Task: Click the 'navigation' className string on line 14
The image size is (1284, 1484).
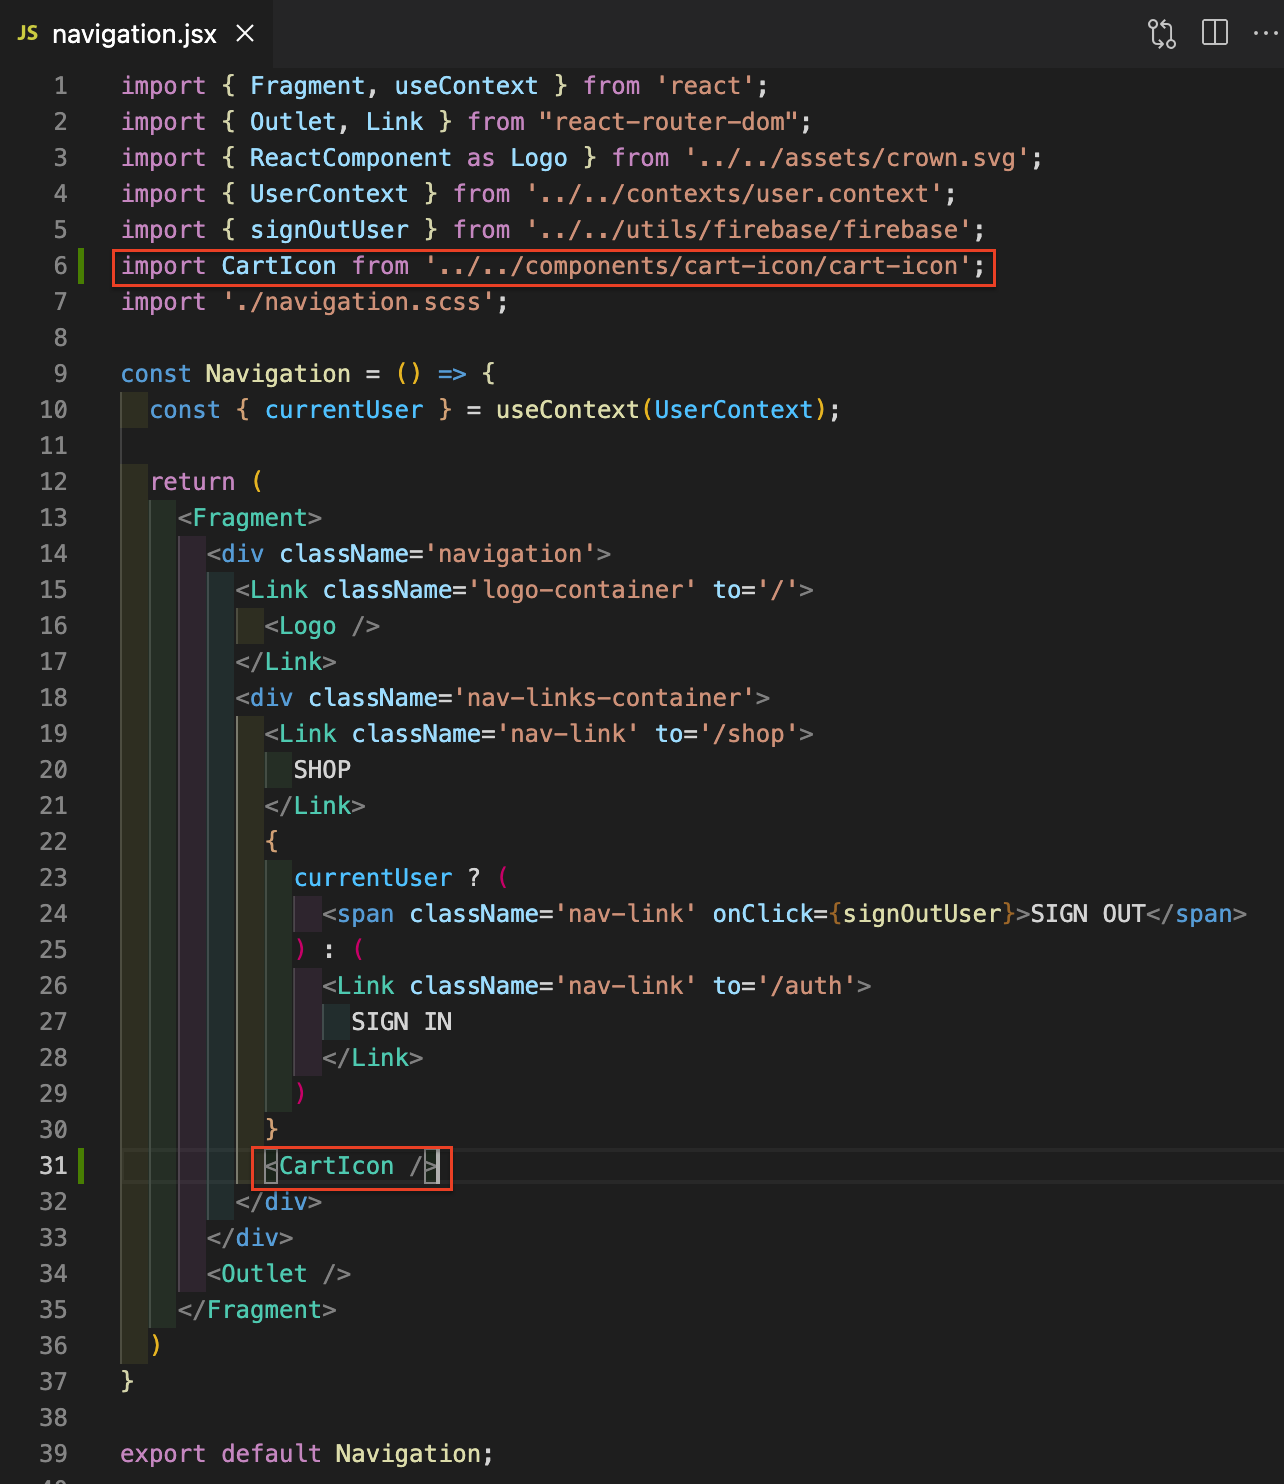Action: [x=510, y=554]
